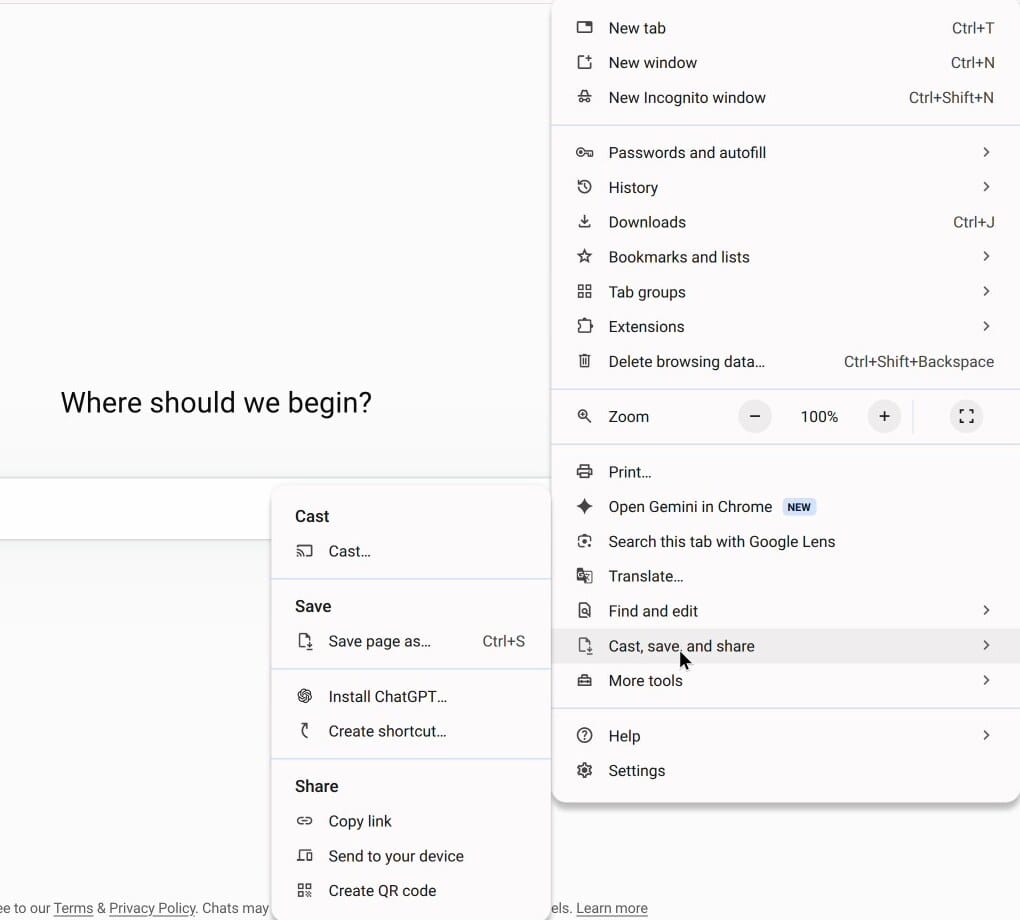Follow the Learn more link
This screenshot has height=920, width=1020.
[x=611, y=908]
